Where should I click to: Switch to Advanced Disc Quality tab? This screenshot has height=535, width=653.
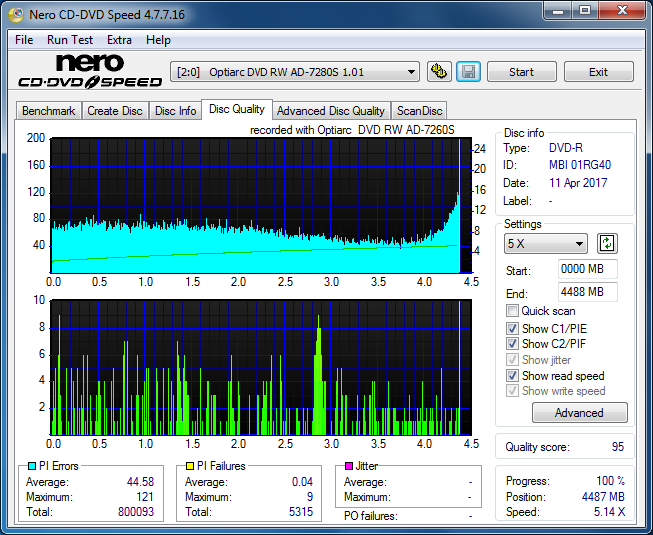coord(331,111)
